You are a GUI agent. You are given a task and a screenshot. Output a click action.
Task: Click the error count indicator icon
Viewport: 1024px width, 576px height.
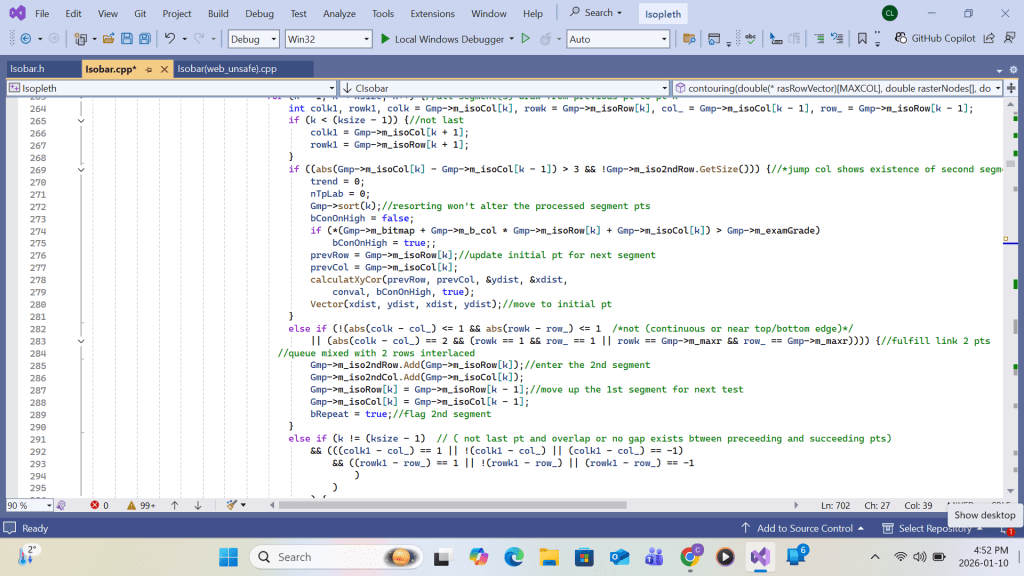pyautogui.click(x=96, y=506)
